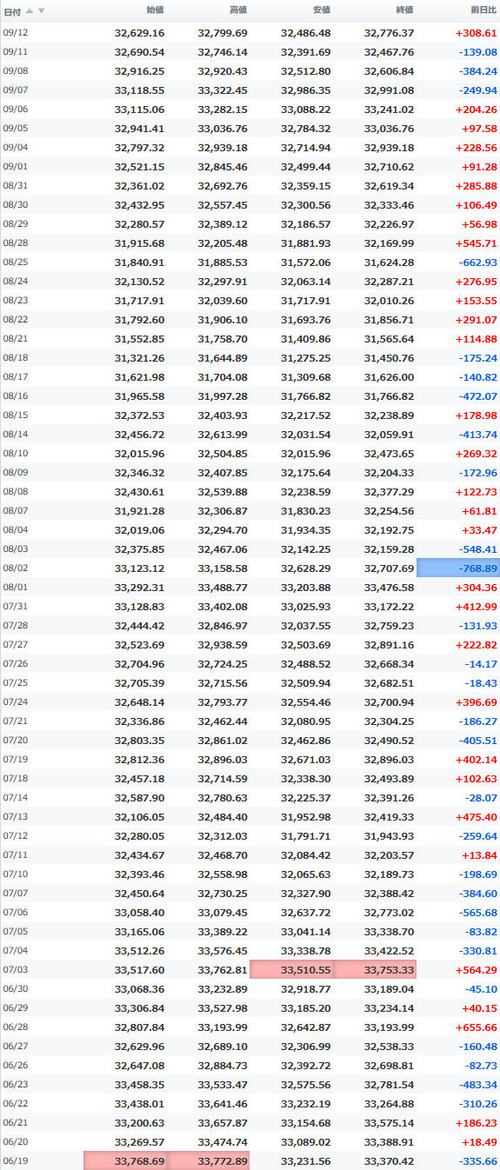This screenshot has width=500, height=1170.
Task: Select the change value +33.47
Action: [480, 531]
